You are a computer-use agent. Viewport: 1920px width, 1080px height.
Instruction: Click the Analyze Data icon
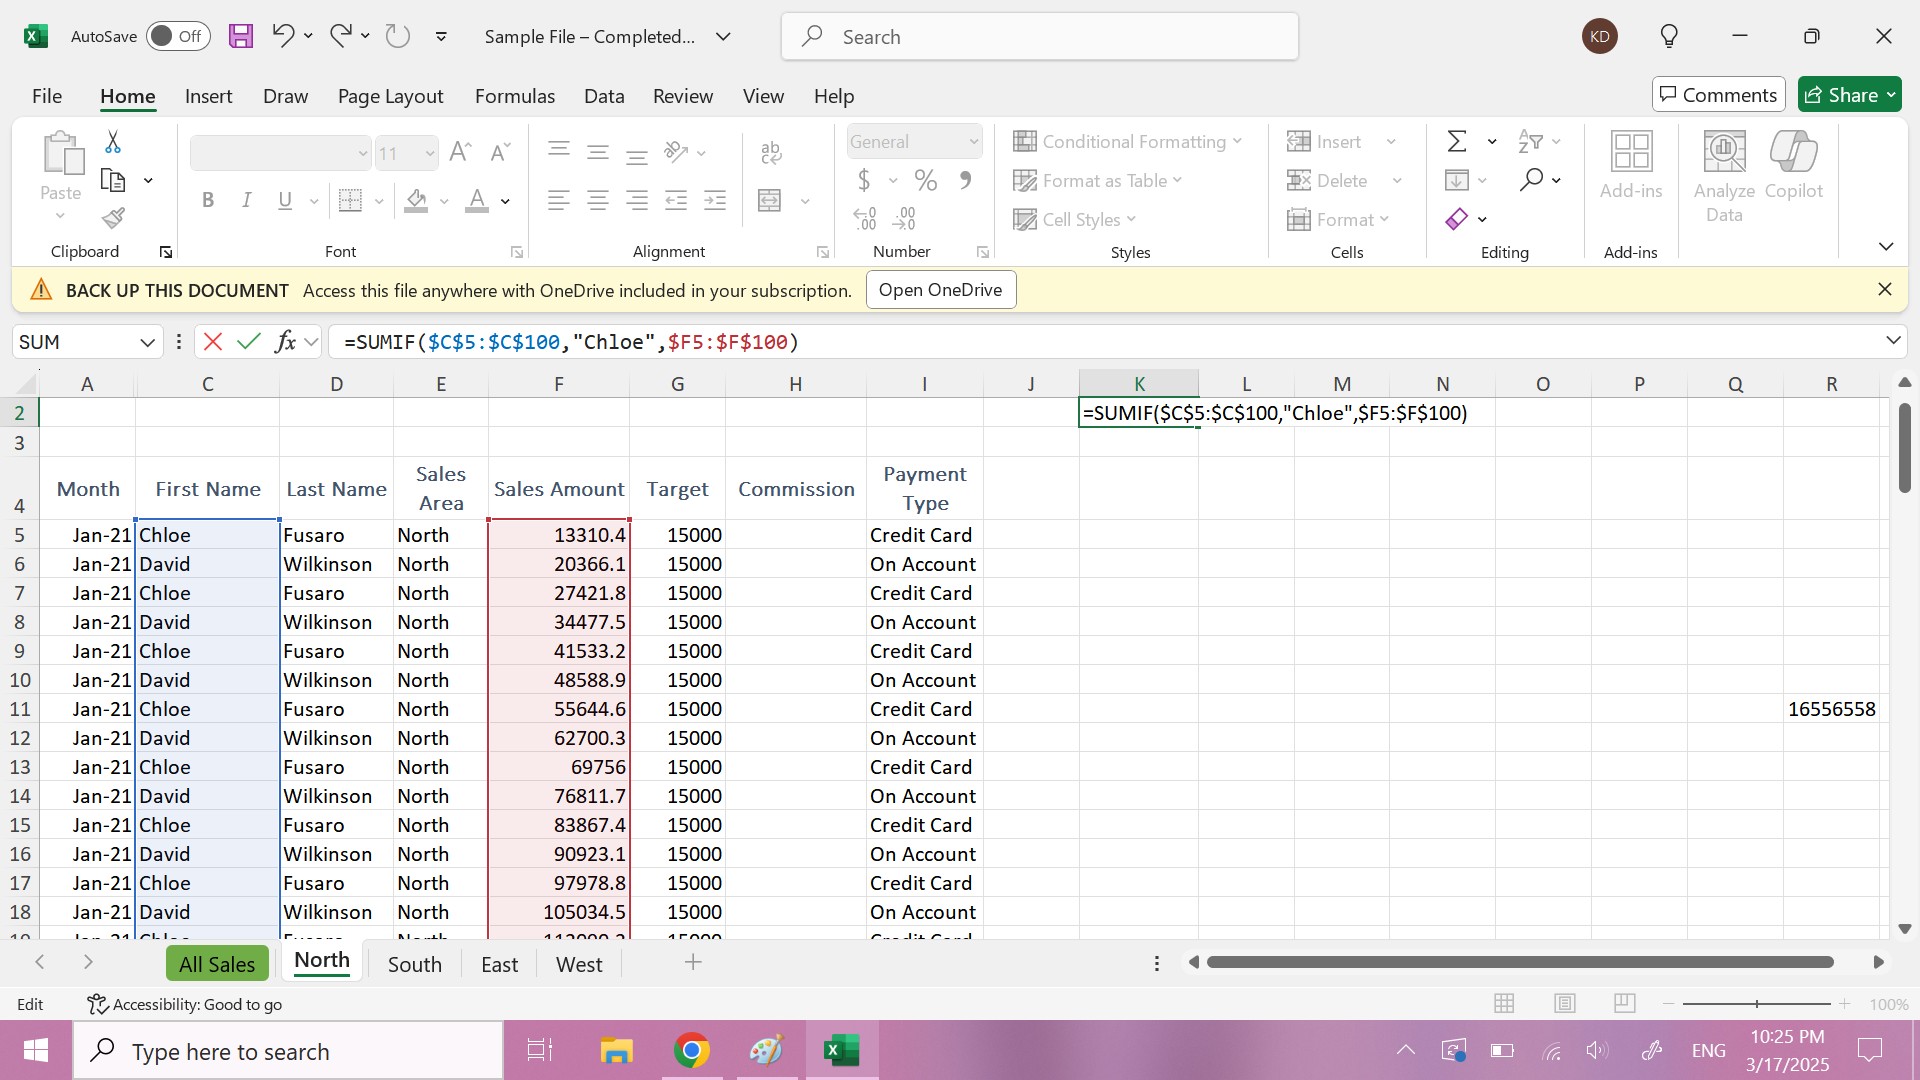pos(1724,176)
